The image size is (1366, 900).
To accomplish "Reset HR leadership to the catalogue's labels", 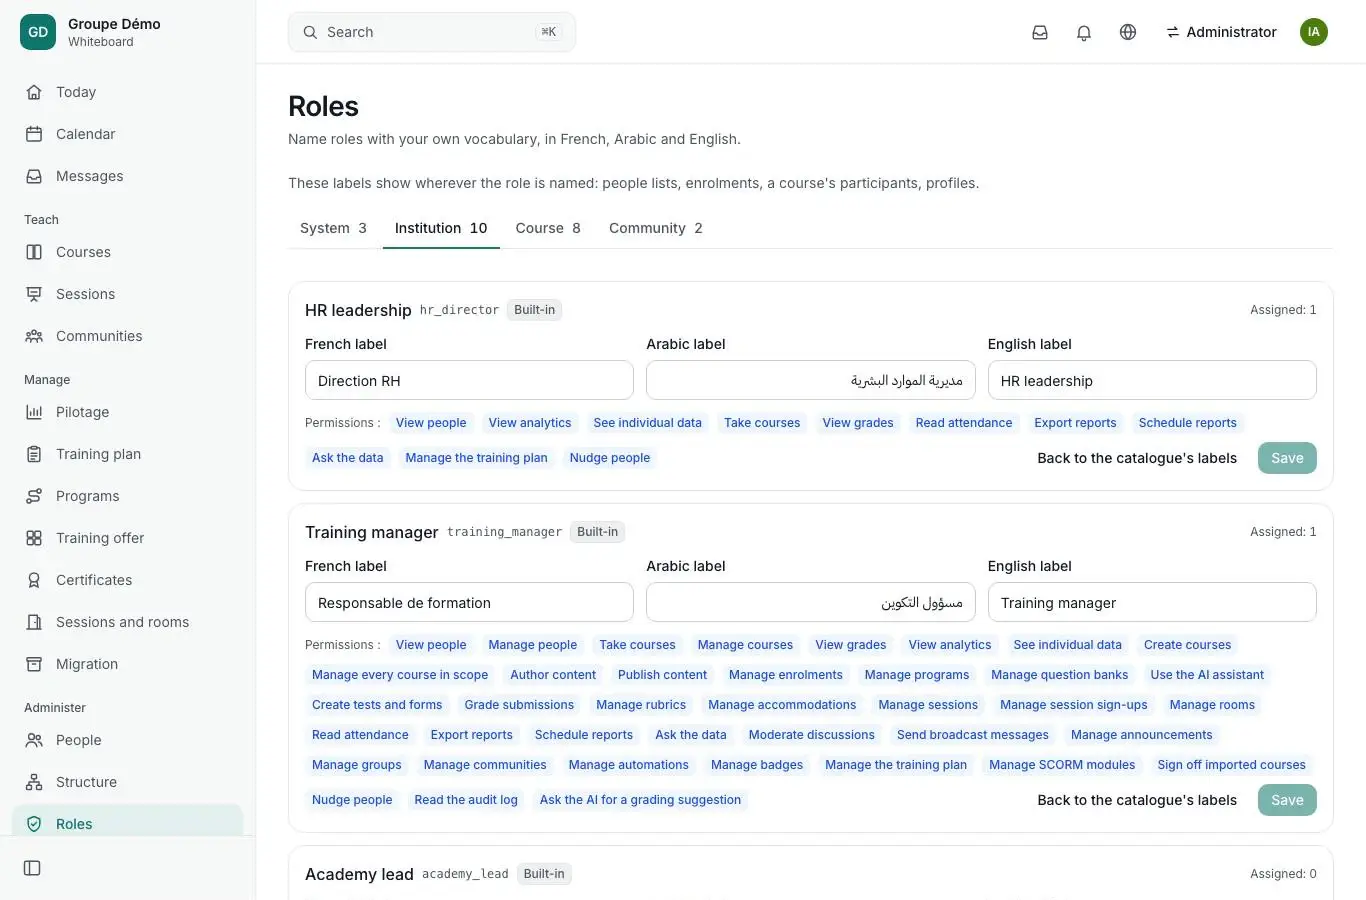I will 1137,458.
